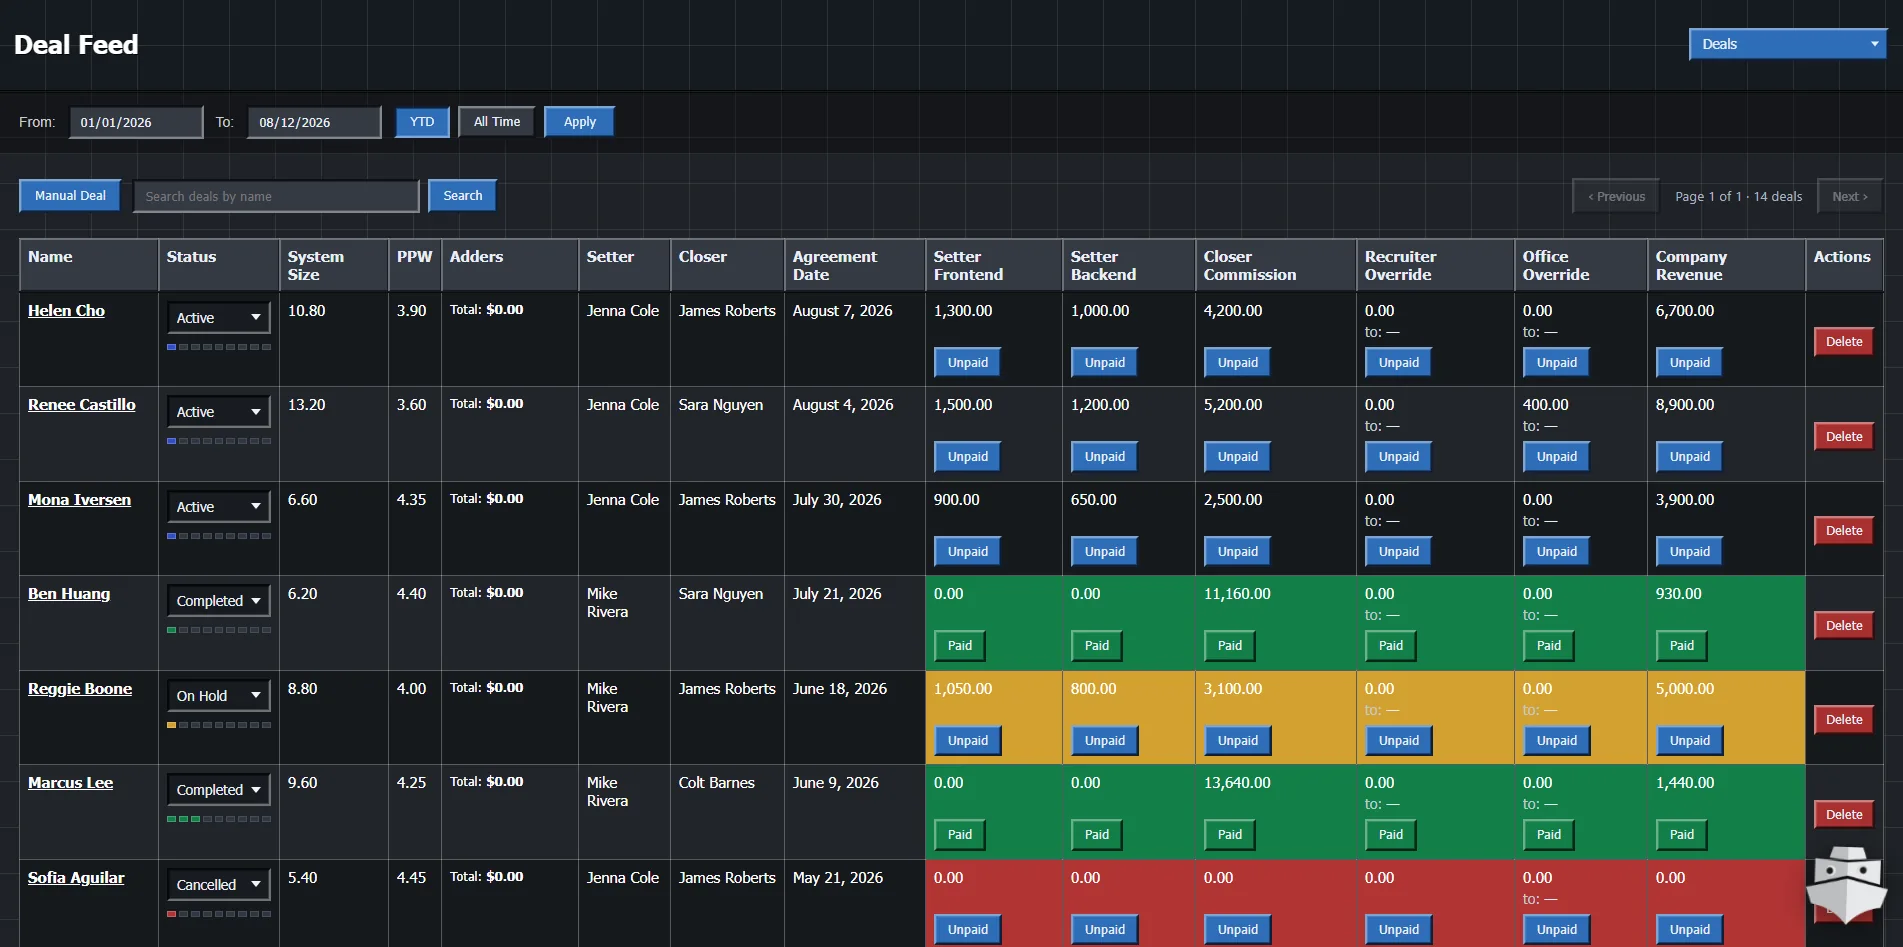Go to Previous page of deals
The width and height of the screenshot is (1903, 947).
point(1616,197)
